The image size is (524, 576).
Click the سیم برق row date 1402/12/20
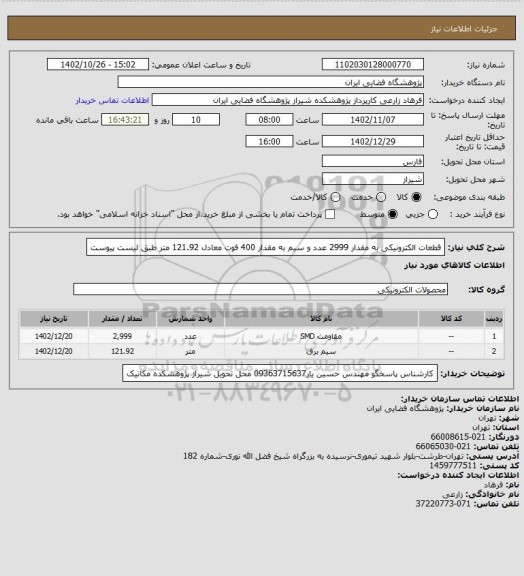54,351
